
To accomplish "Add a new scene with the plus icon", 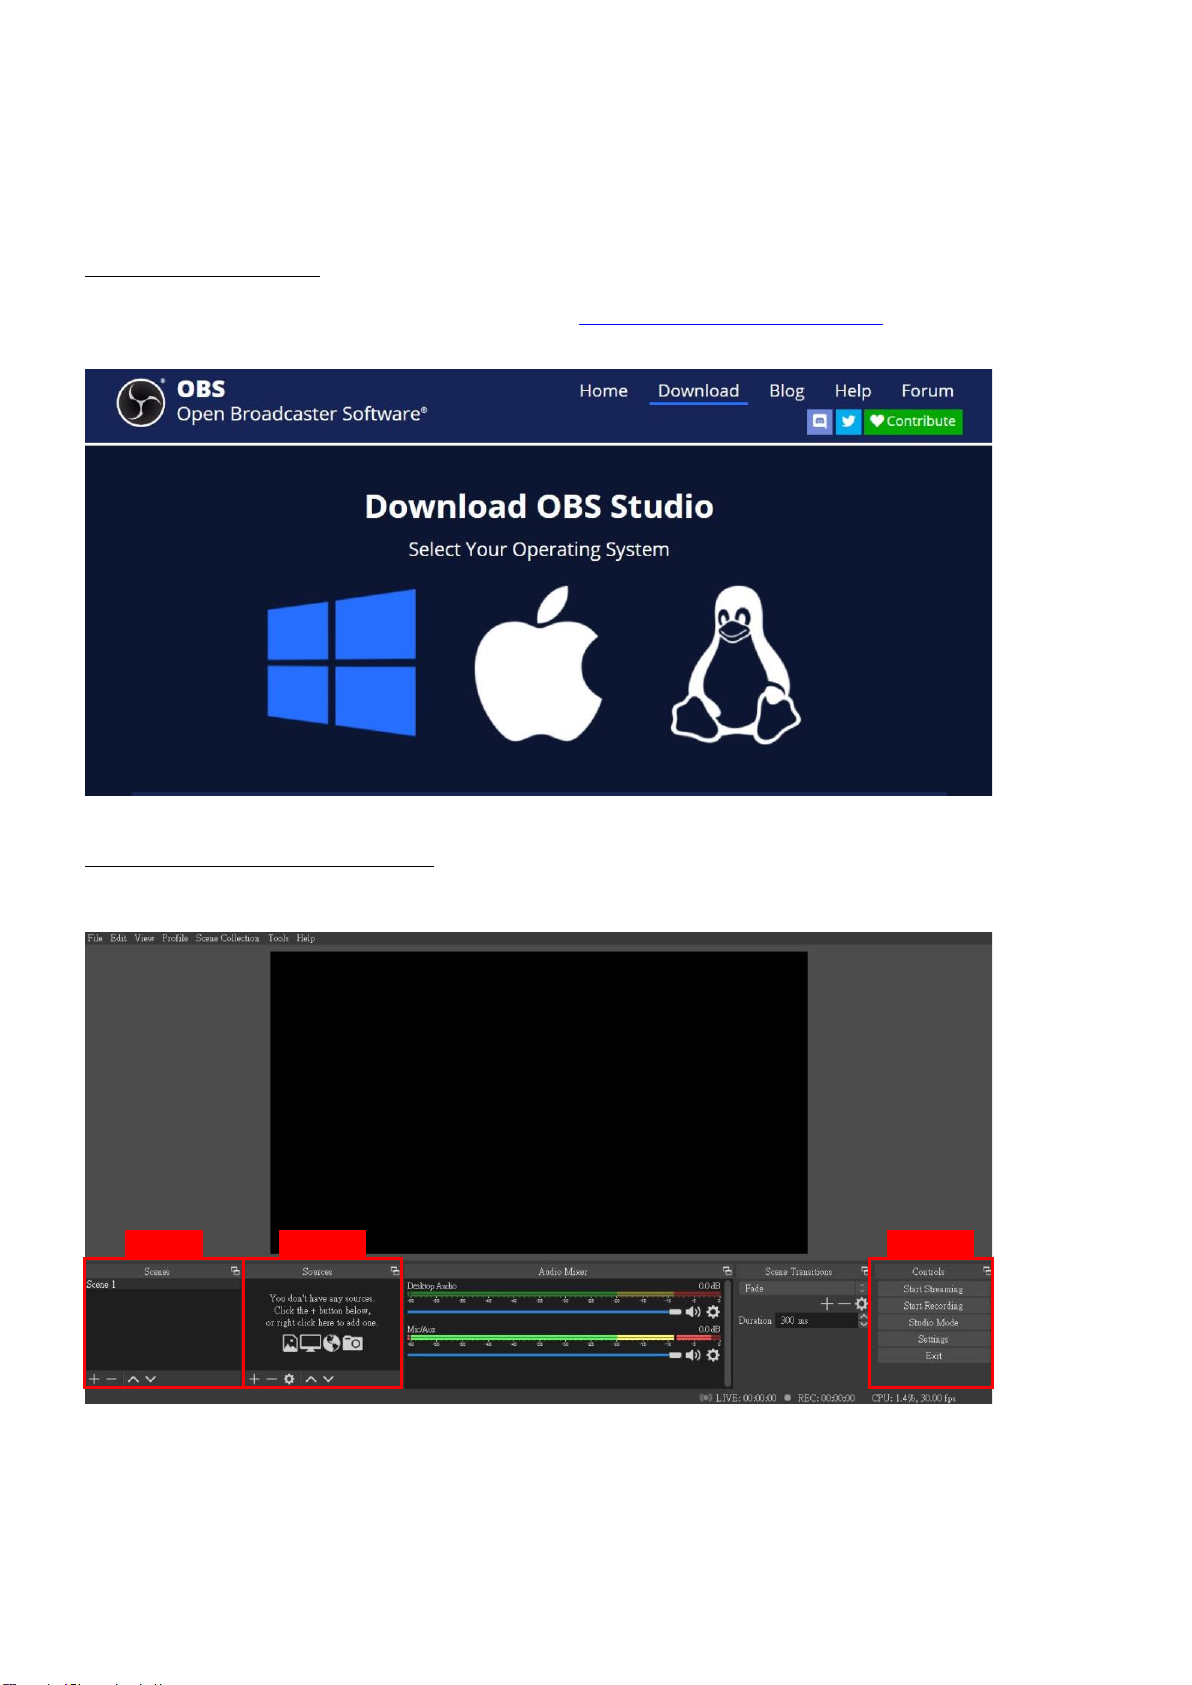I will click(x=94, y=1379).
